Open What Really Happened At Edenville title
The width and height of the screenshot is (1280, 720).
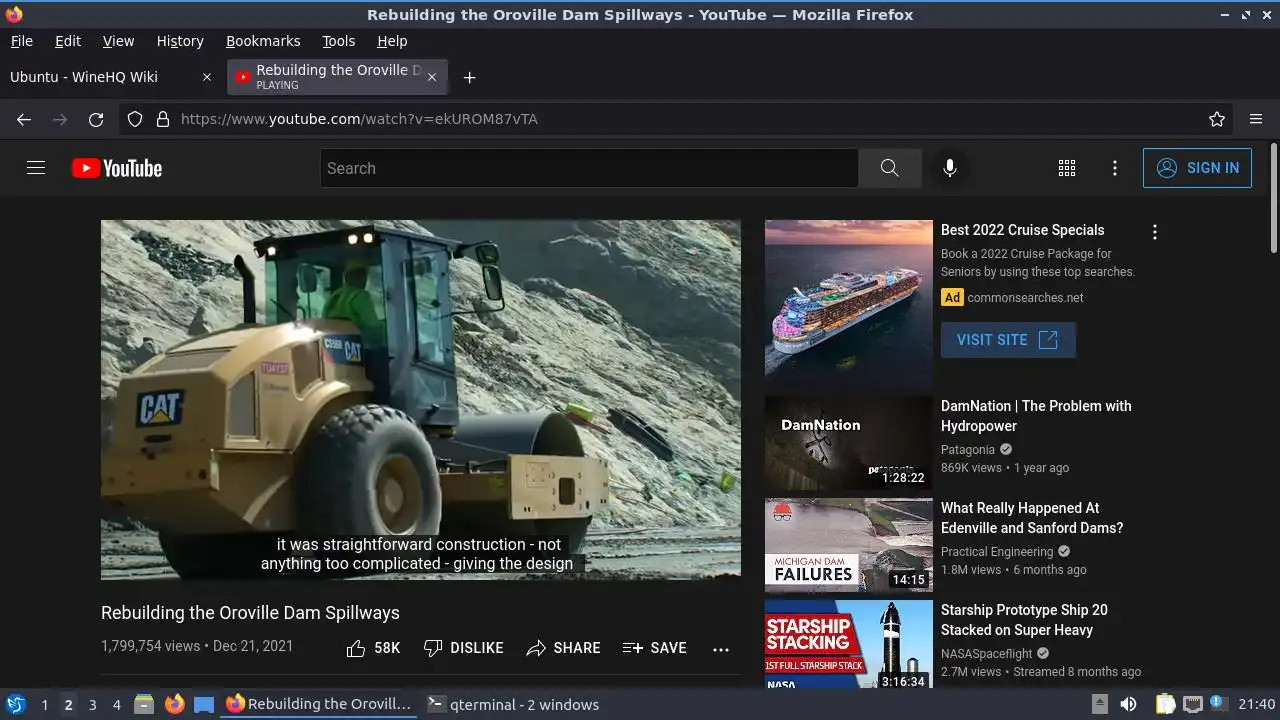tap(1032, 518)
